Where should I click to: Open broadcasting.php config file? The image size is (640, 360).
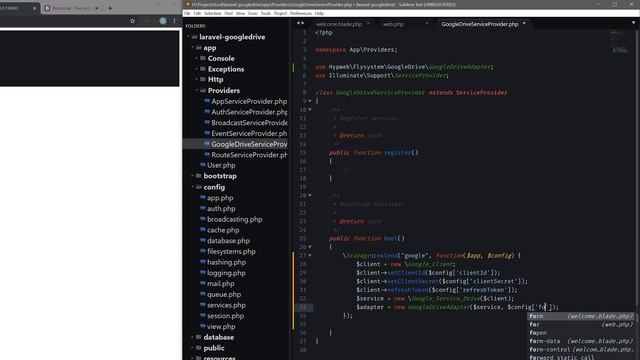(x=235, y=219)
